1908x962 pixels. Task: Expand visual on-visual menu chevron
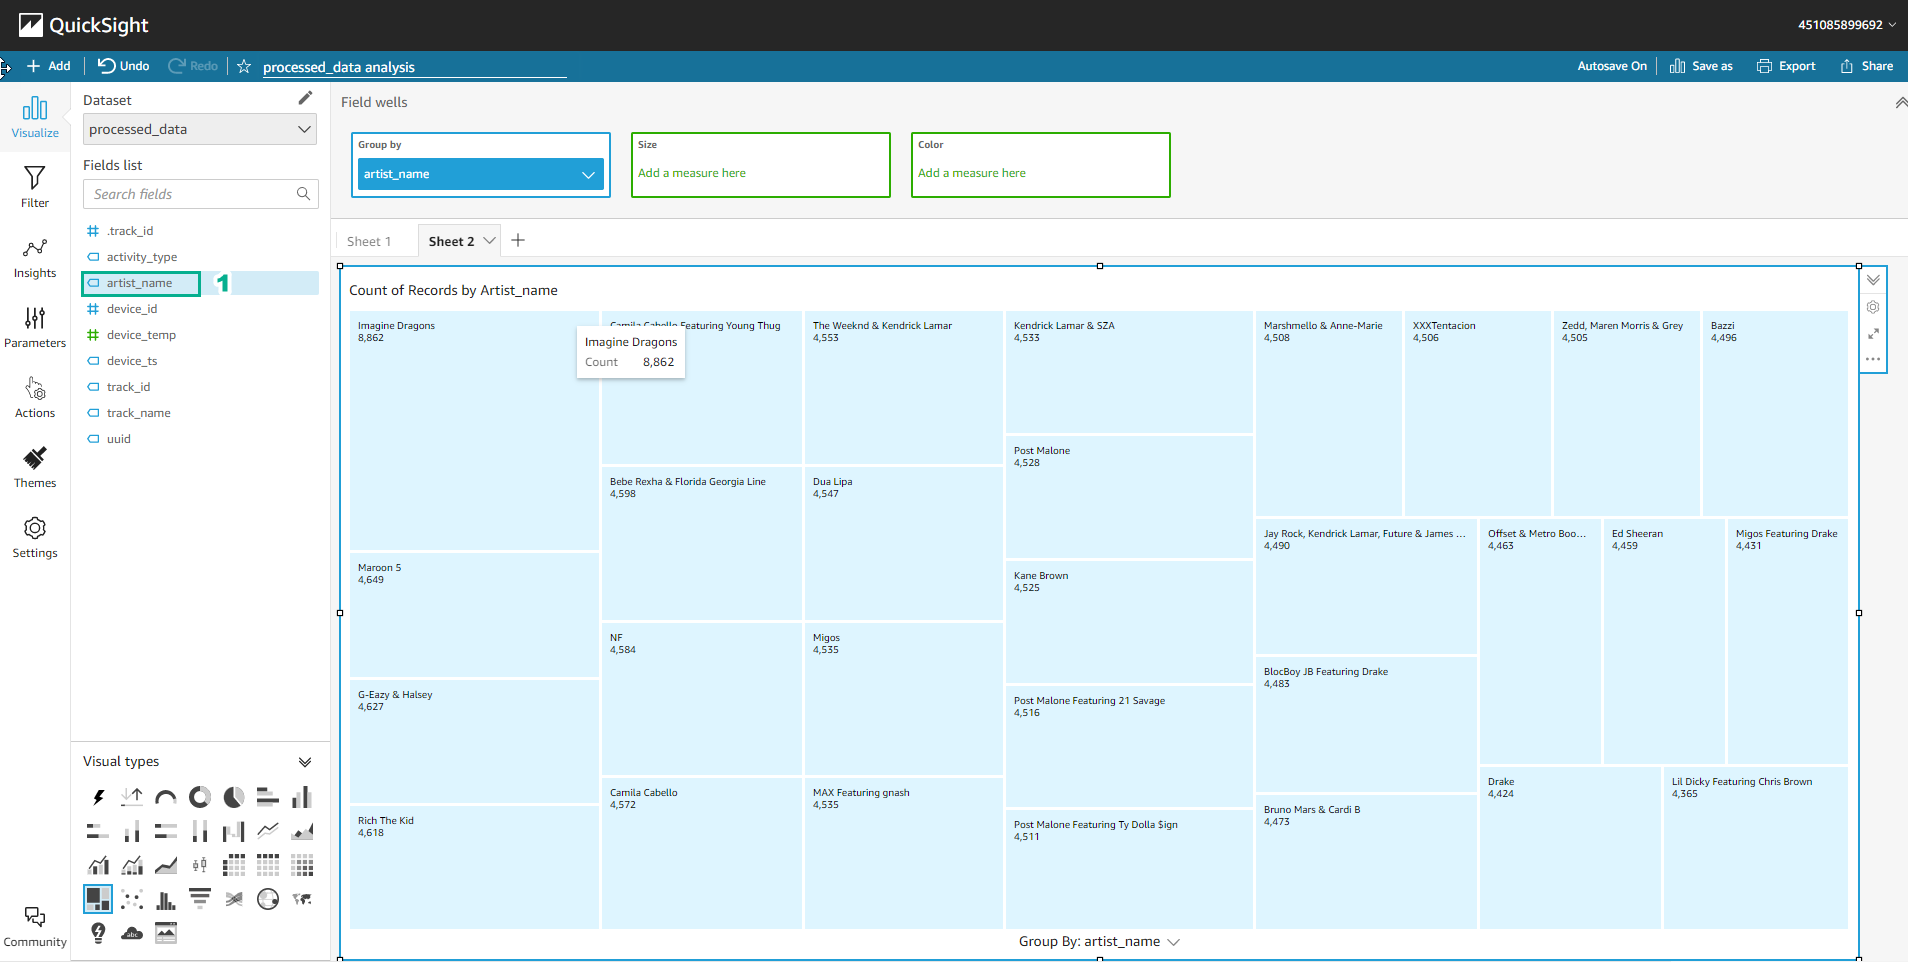coord(1873,280)
